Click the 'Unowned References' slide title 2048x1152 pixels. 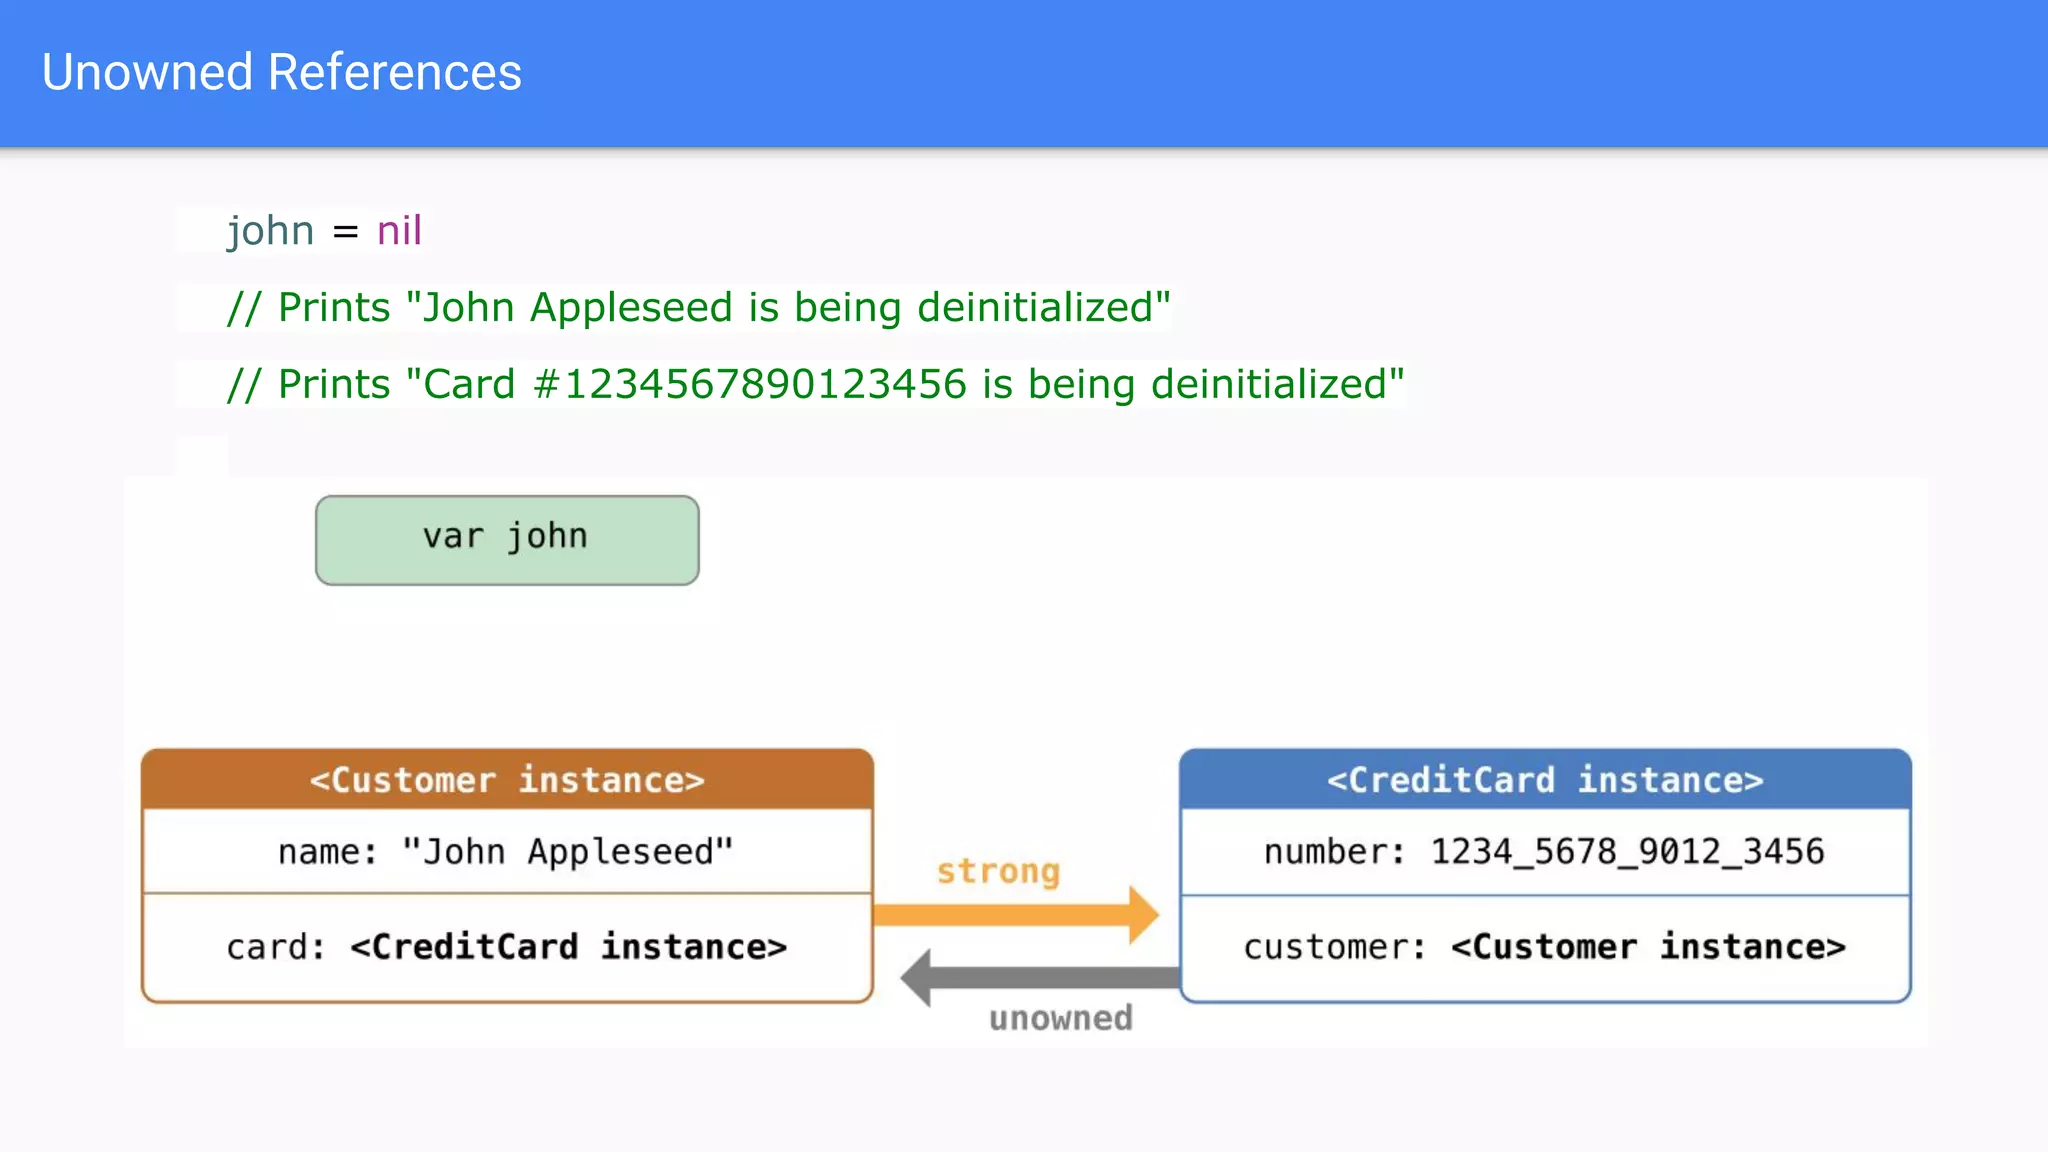pyautogui.click(x=281, y=72)
